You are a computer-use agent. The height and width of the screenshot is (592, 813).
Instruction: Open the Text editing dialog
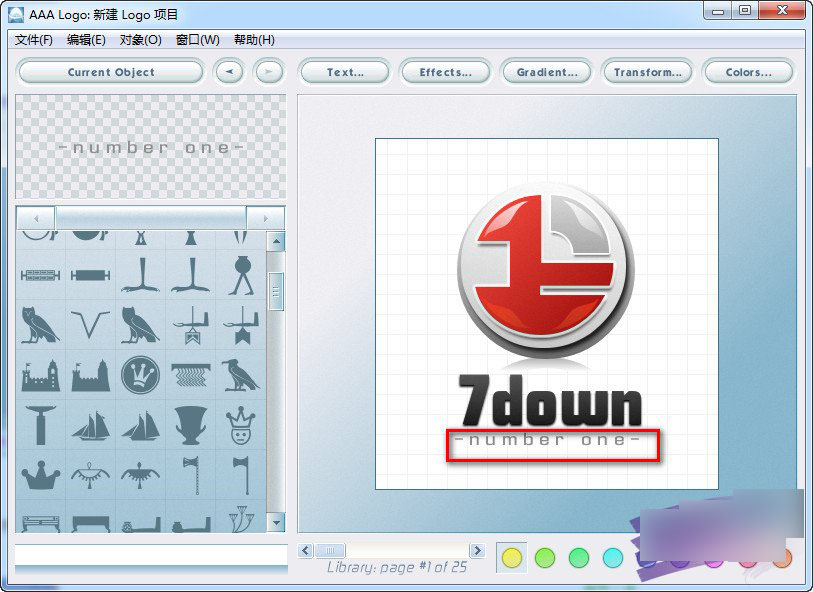(x=344, y=71)
